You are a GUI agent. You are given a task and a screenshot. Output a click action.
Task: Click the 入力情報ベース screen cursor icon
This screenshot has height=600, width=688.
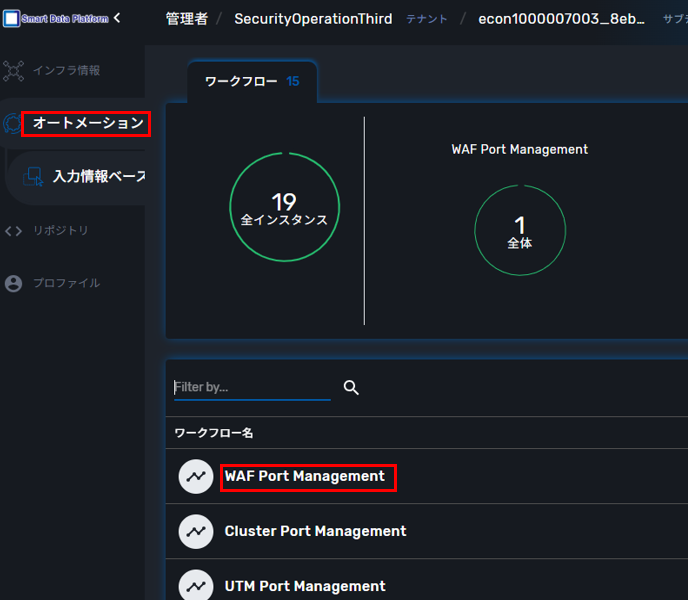pyautogui.click(x=33, y=176)
